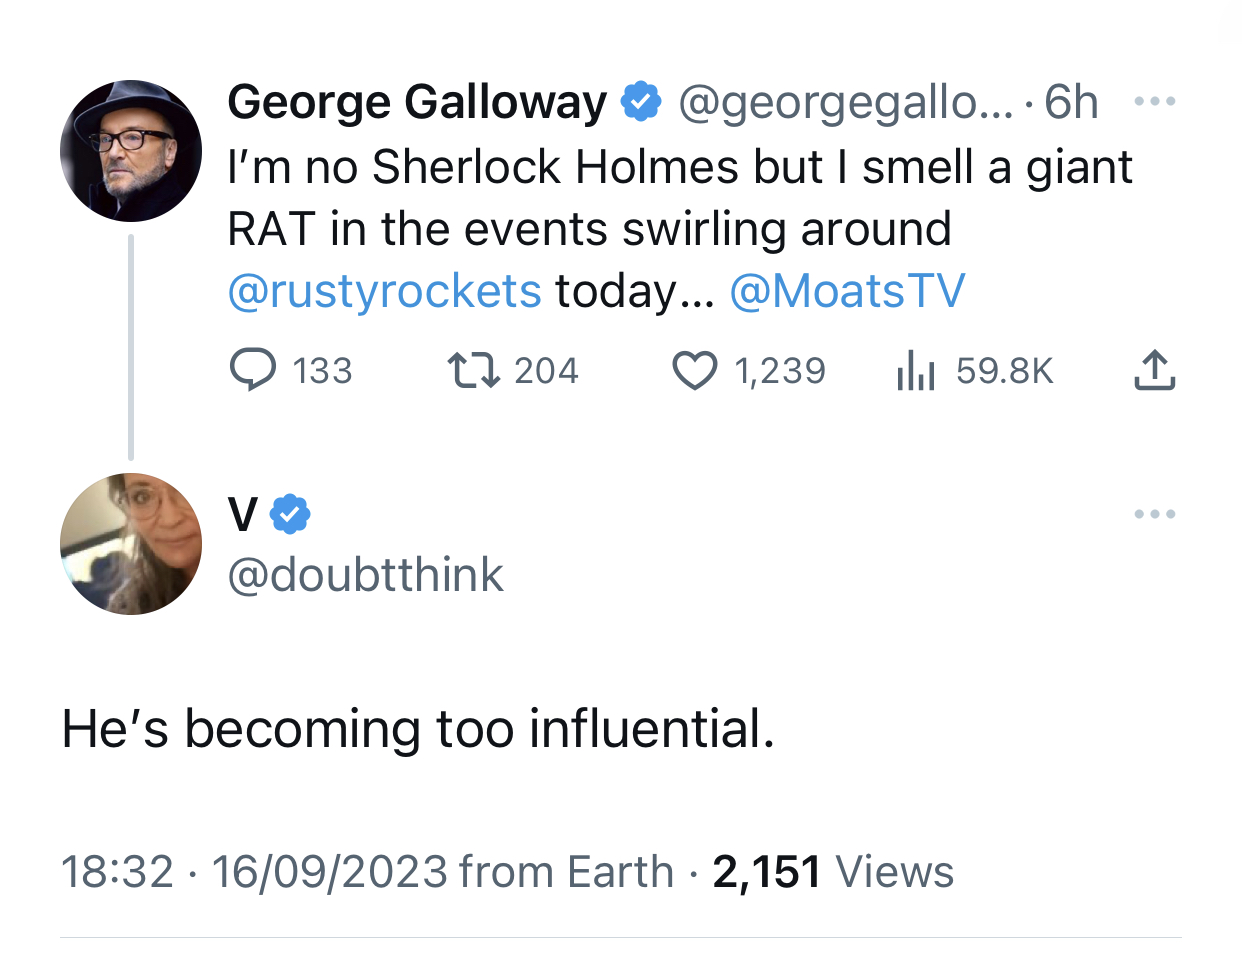Click the 18:32 · 16/09/2023 timestamp
Viewport: 1242px width, 958px height.
point(254,871)
